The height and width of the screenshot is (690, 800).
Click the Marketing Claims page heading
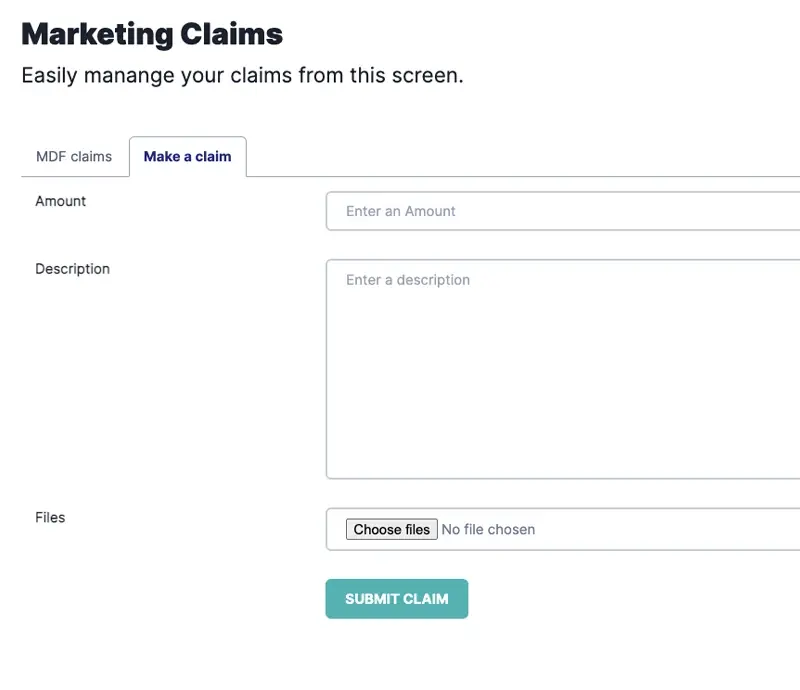152,34
